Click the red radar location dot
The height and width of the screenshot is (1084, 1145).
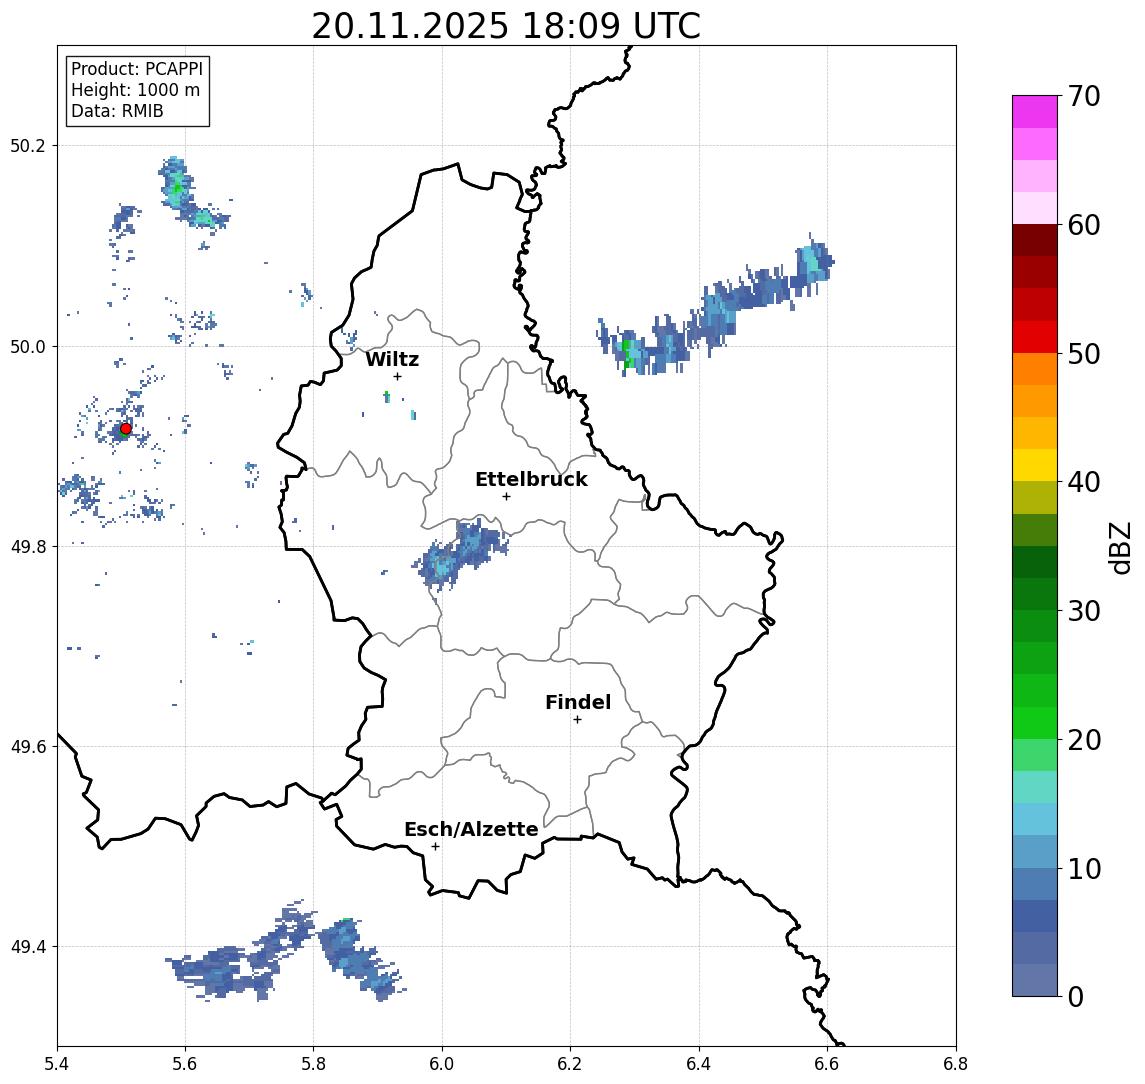(126, 429)
